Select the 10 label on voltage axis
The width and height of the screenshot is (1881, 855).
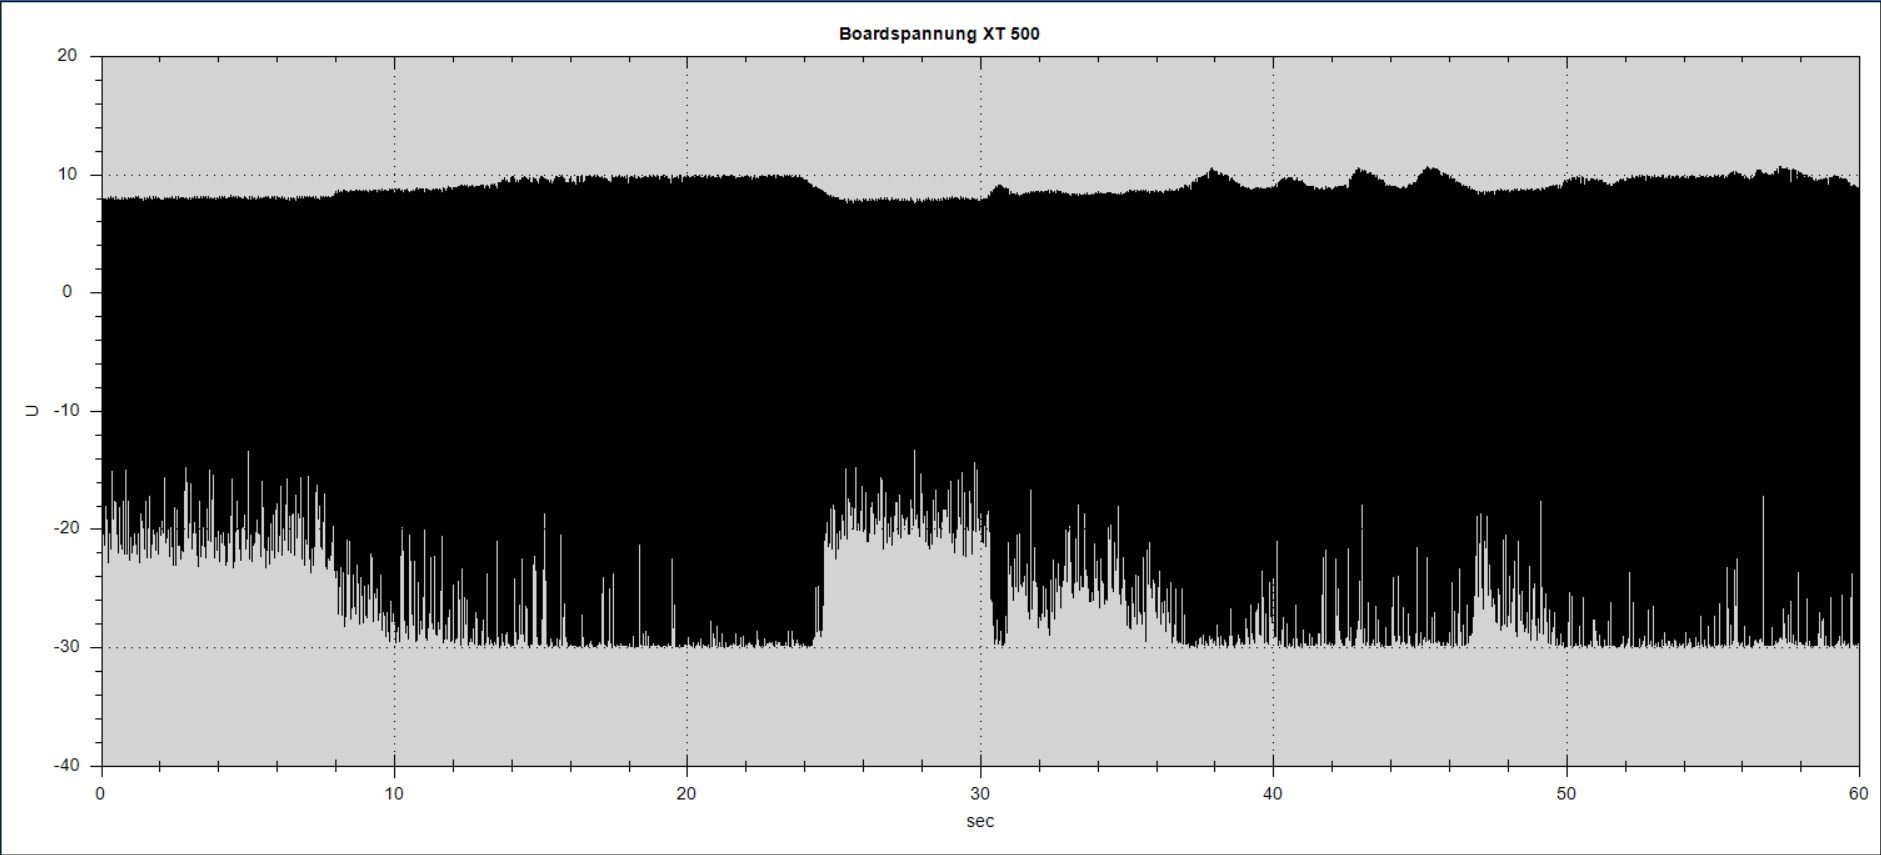(67, 175)
